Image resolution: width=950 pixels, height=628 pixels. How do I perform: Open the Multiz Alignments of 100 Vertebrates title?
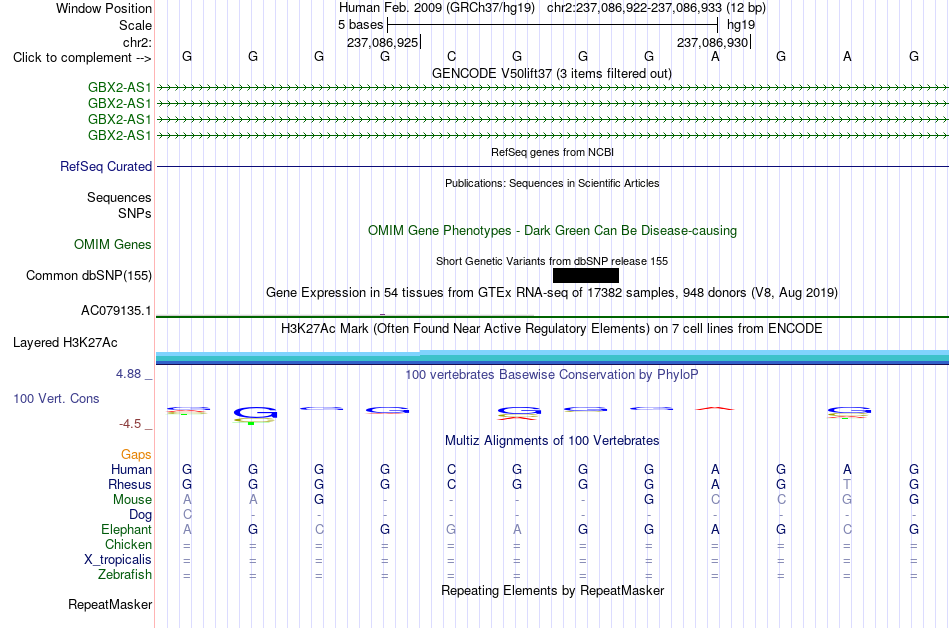pos(552,441)
